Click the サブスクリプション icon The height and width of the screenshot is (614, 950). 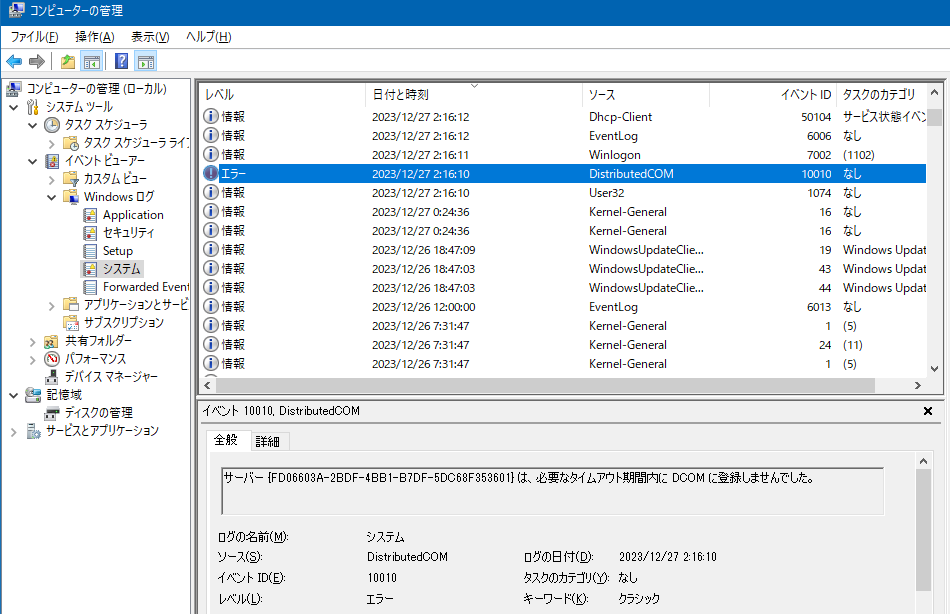71,322
